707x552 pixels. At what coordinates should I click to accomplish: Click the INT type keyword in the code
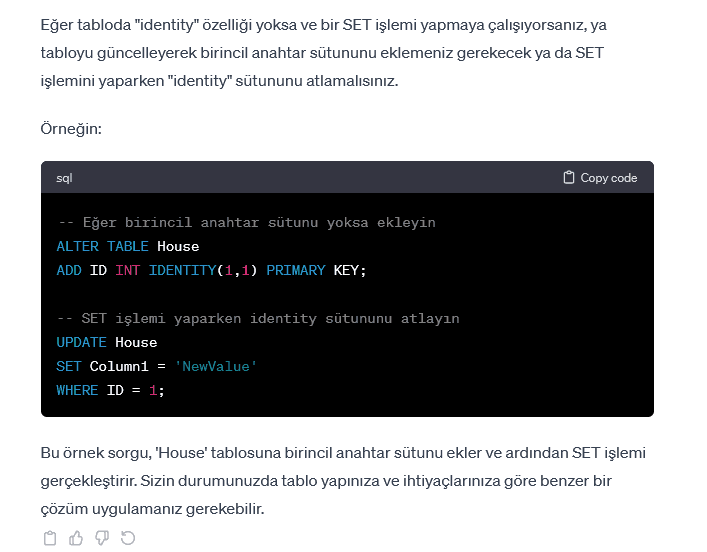[x=127, y=270]
